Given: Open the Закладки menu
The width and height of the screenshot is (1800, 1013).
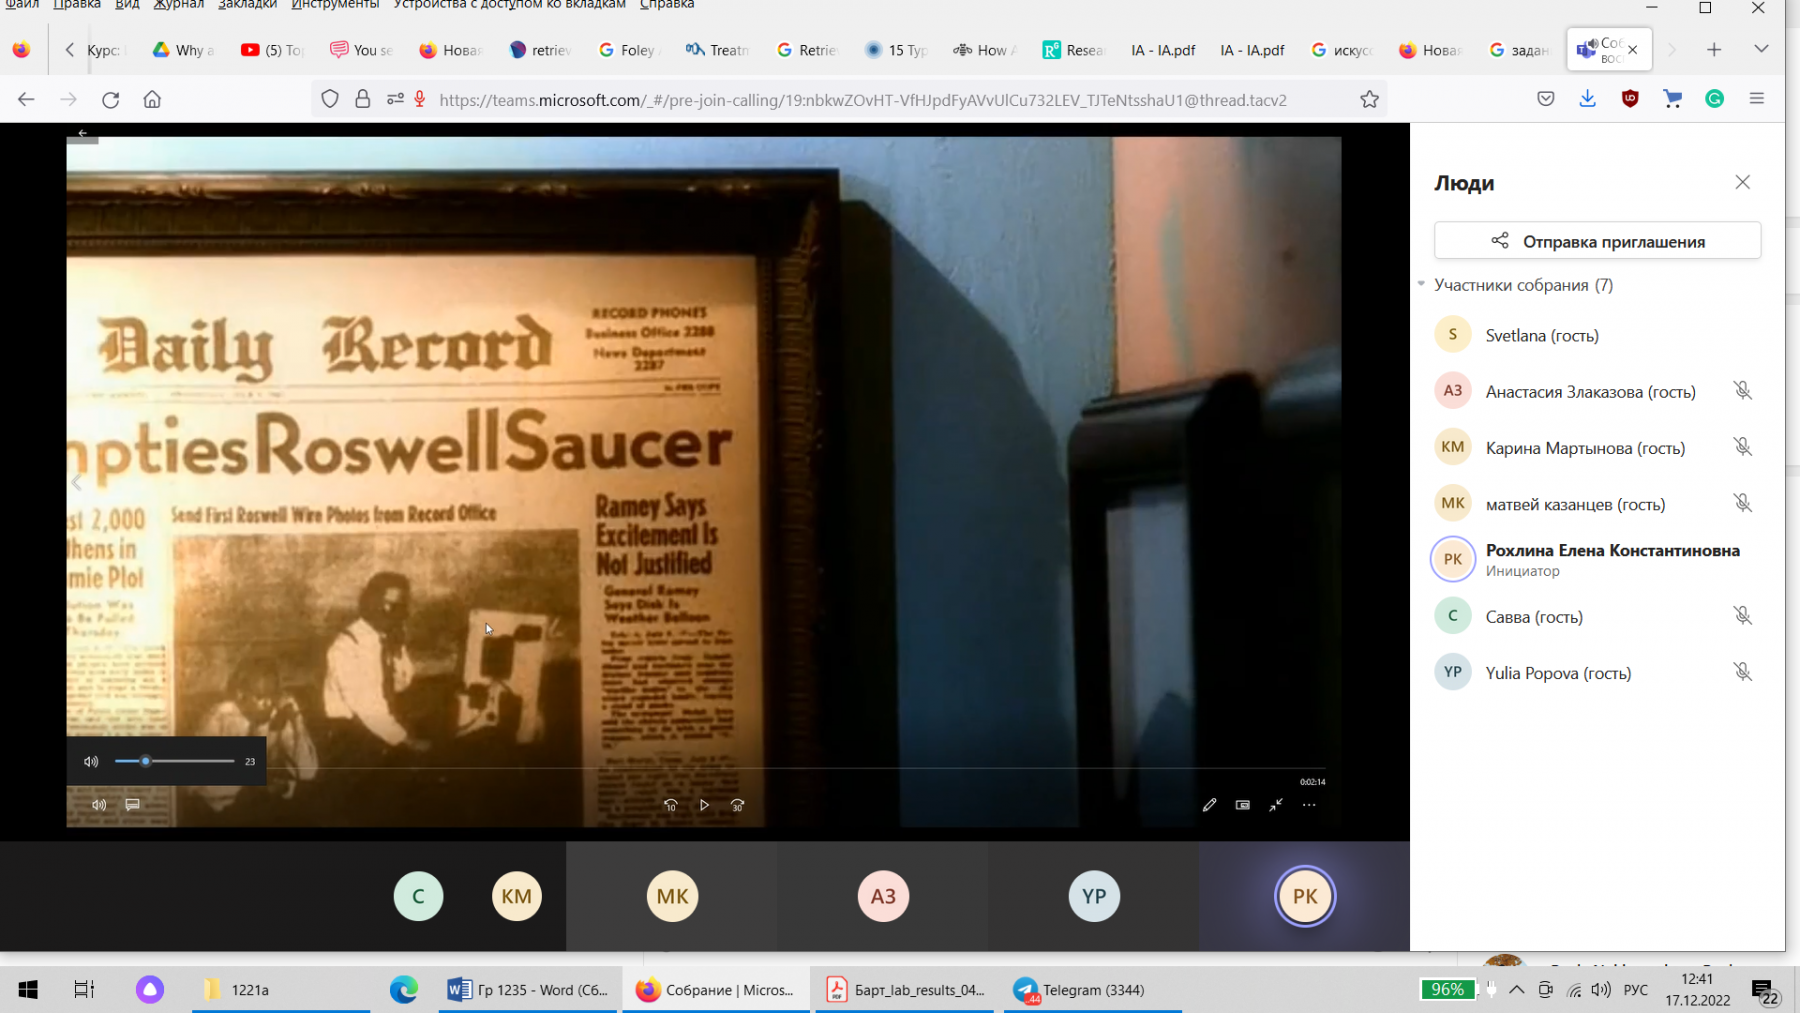Looking at the screenshot, I should [x=247, y=5].
